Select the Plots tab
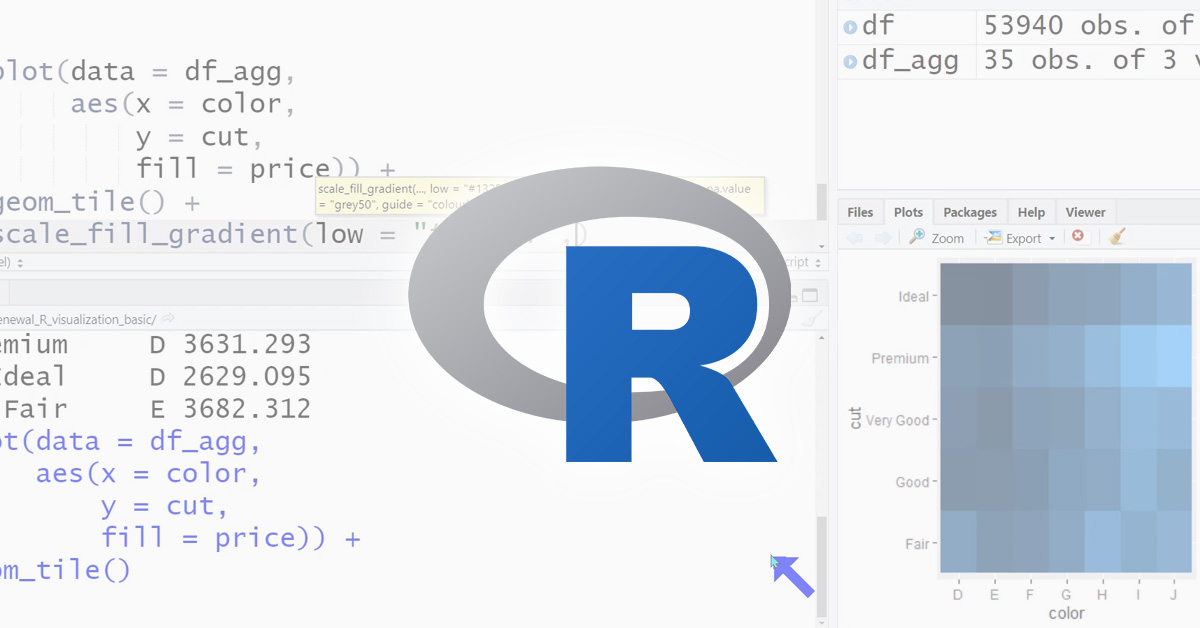1200x628 pixels. point(908,212)
